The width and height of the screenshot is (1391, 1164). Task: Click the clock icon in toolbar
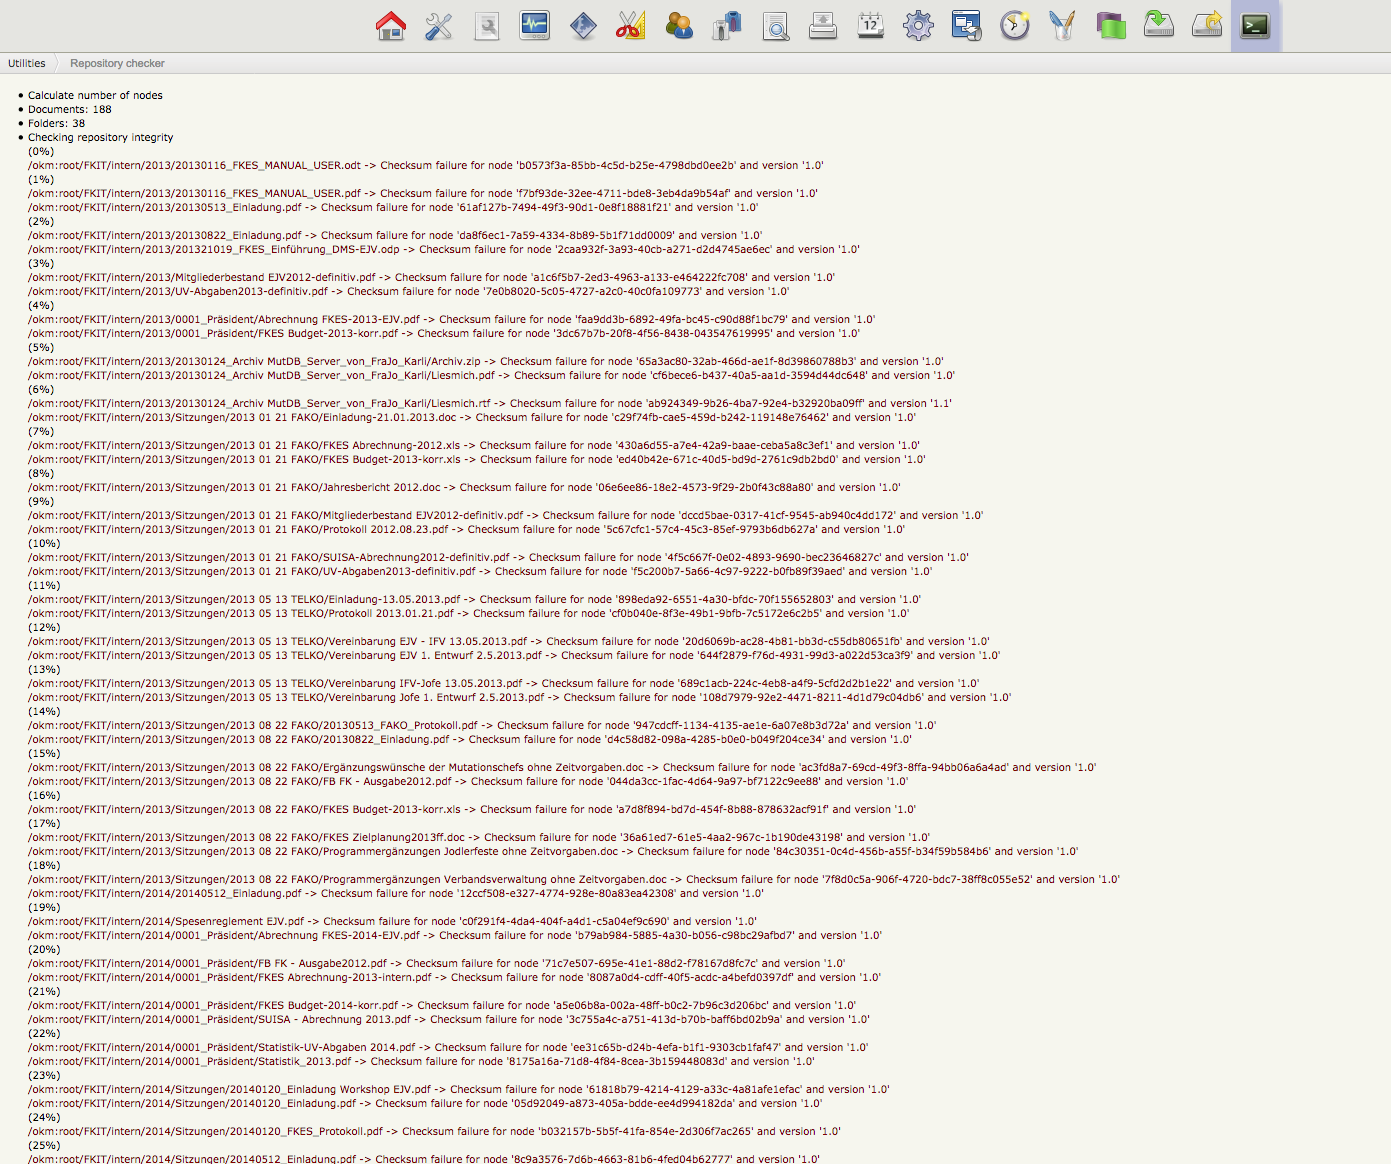[x=1014, y=26]
